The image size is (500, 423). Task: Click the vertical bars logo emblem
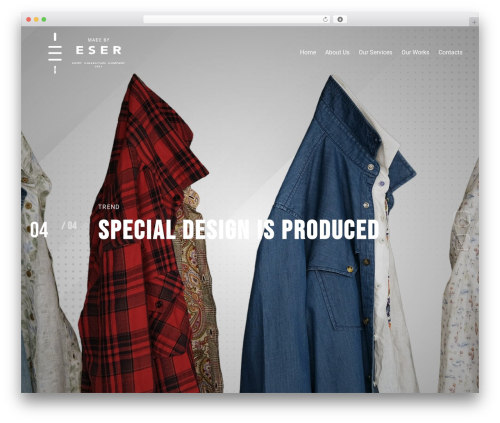55,53
